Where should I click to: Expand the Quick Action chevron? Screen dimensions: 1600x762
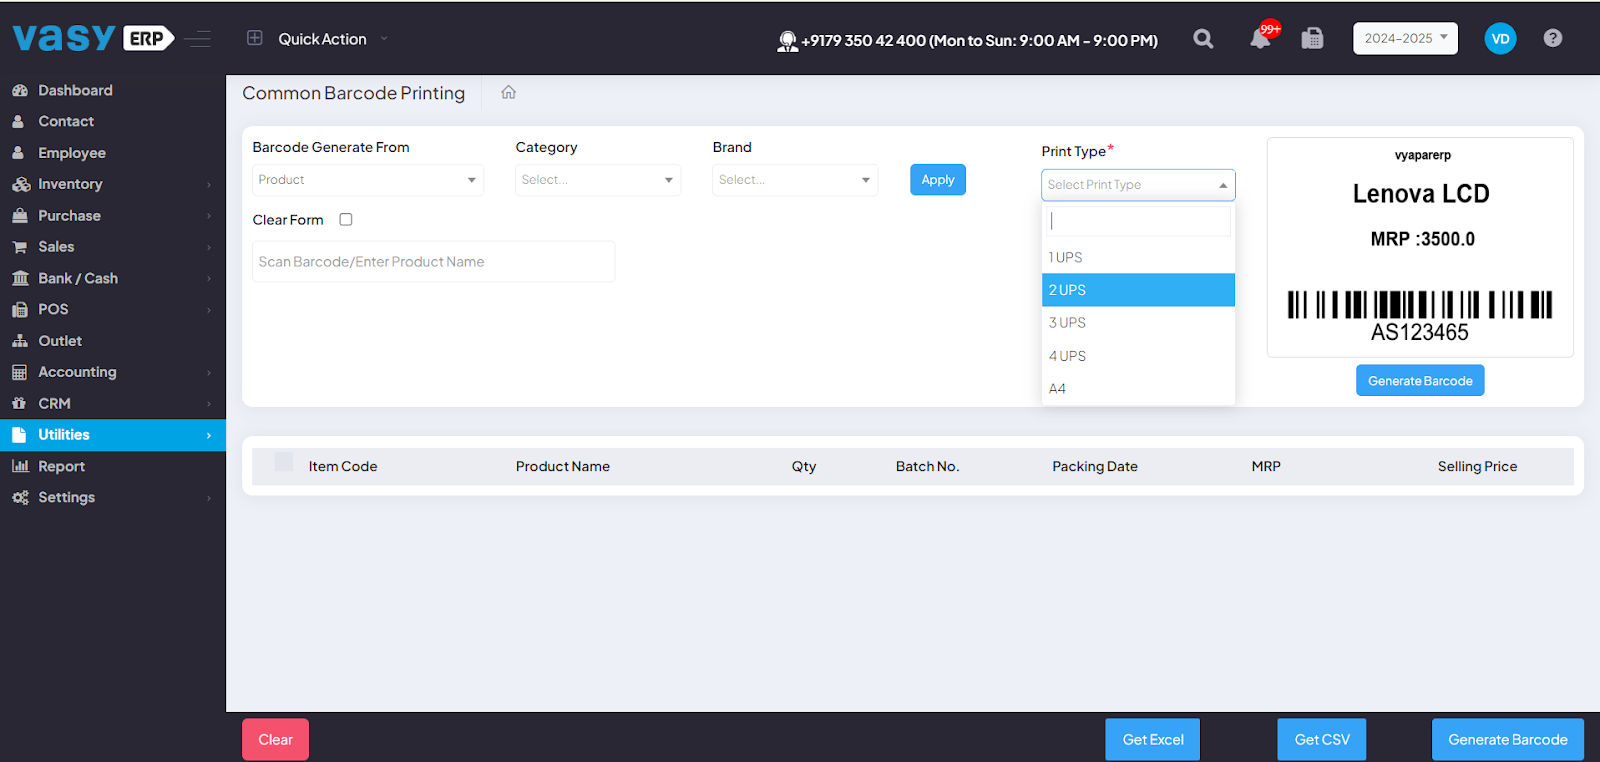pos(384,39)
